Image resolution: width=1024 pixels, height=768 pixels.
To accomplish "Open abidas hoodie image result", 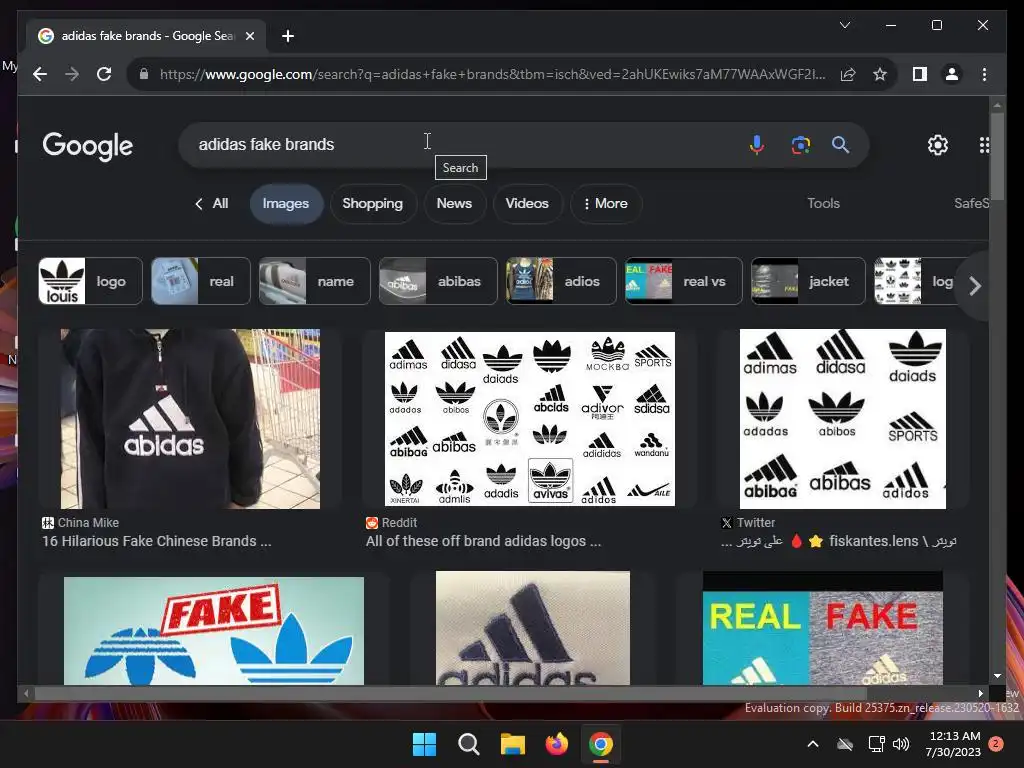I will tap(190, 419).
